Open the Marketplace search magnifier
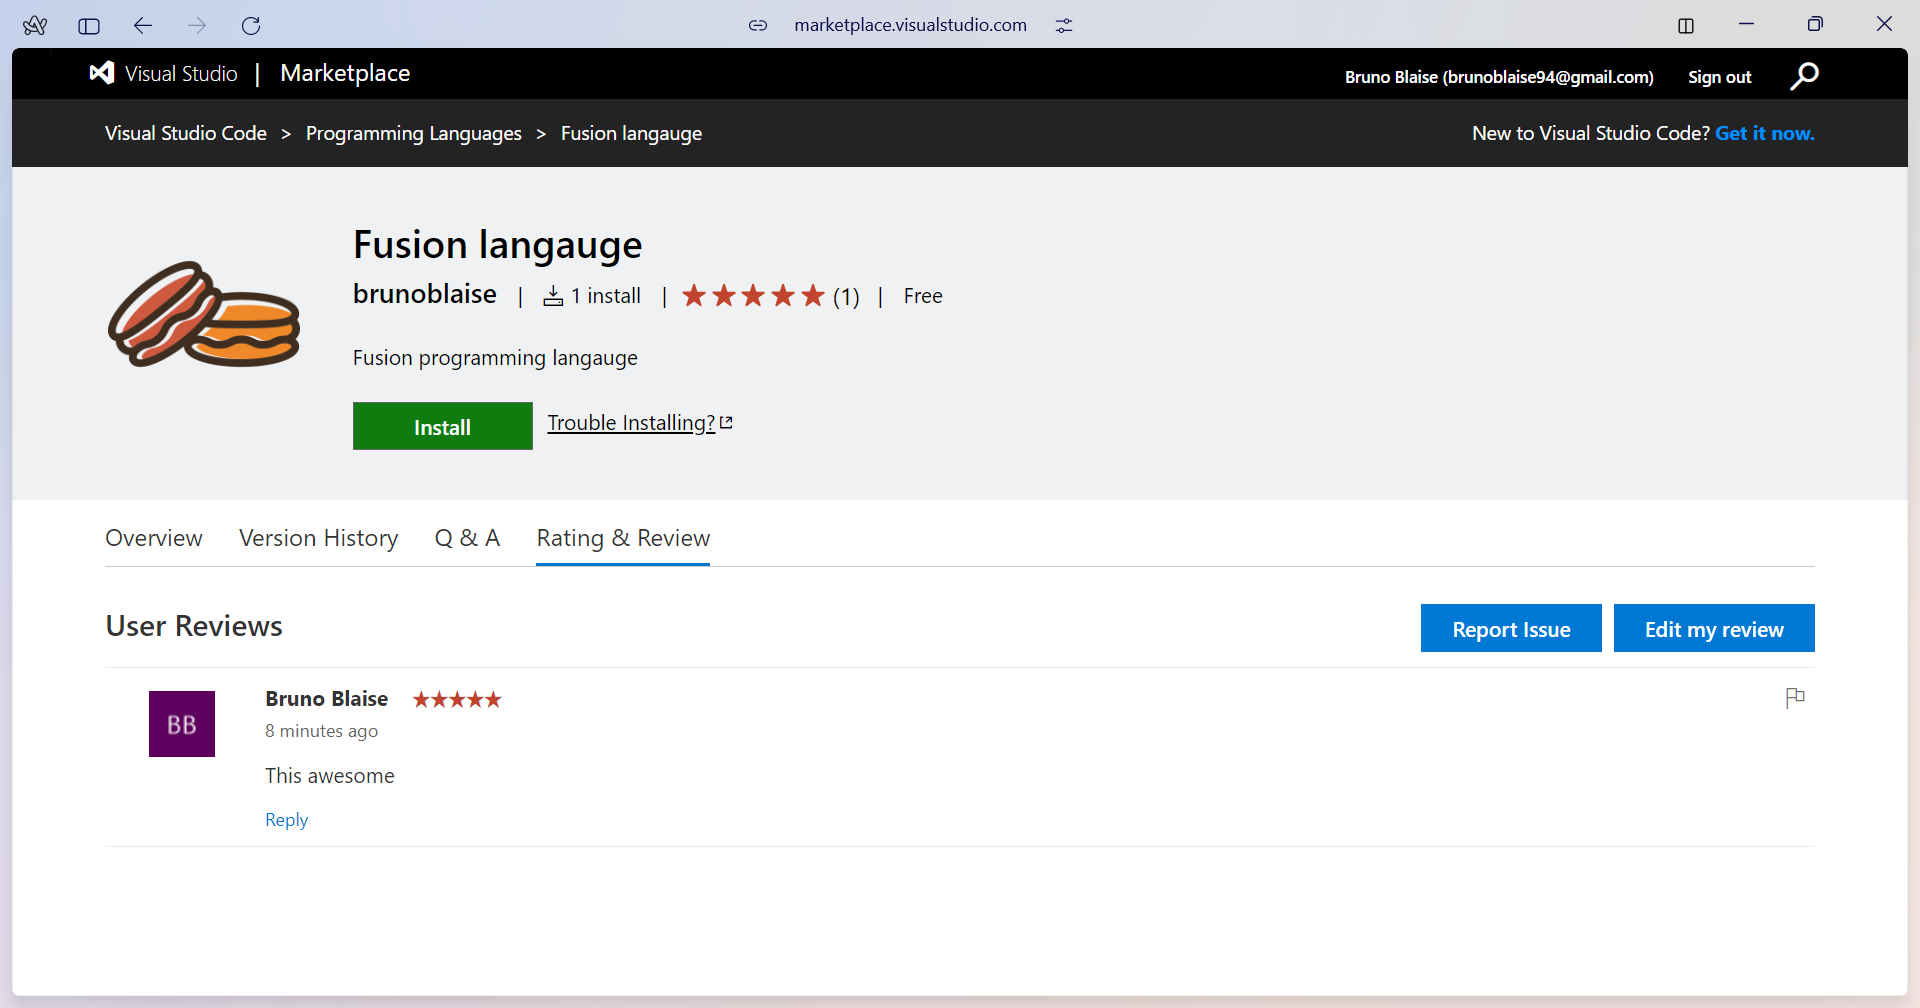This screenshot has height=1008, width=1920. [x=1804, y=76]
